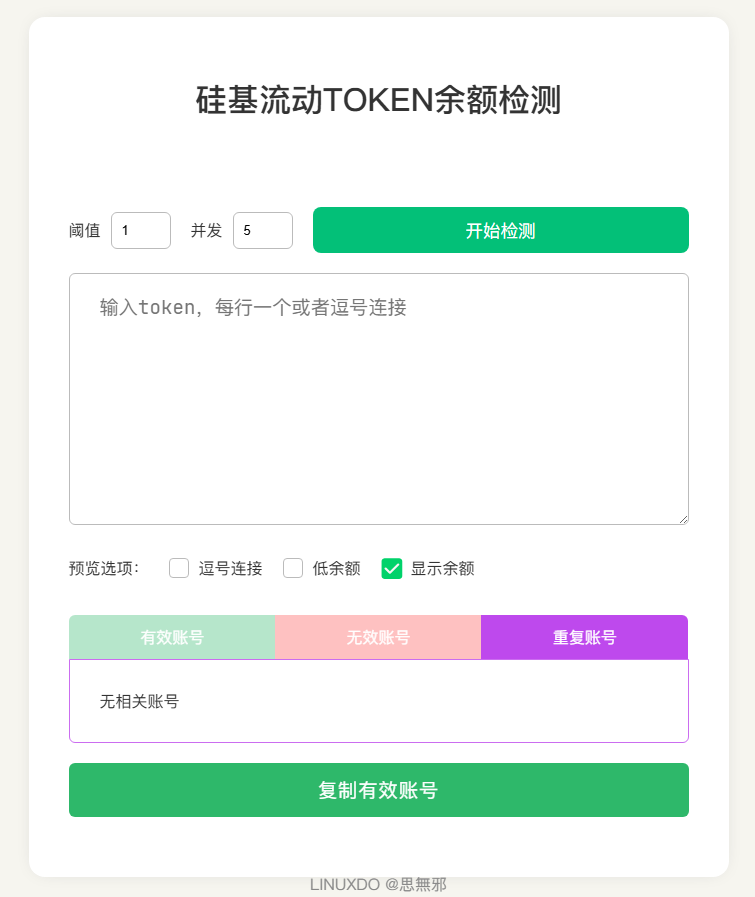
Task: Click the textarea resize handle corner
Action: tap(684, 519)
